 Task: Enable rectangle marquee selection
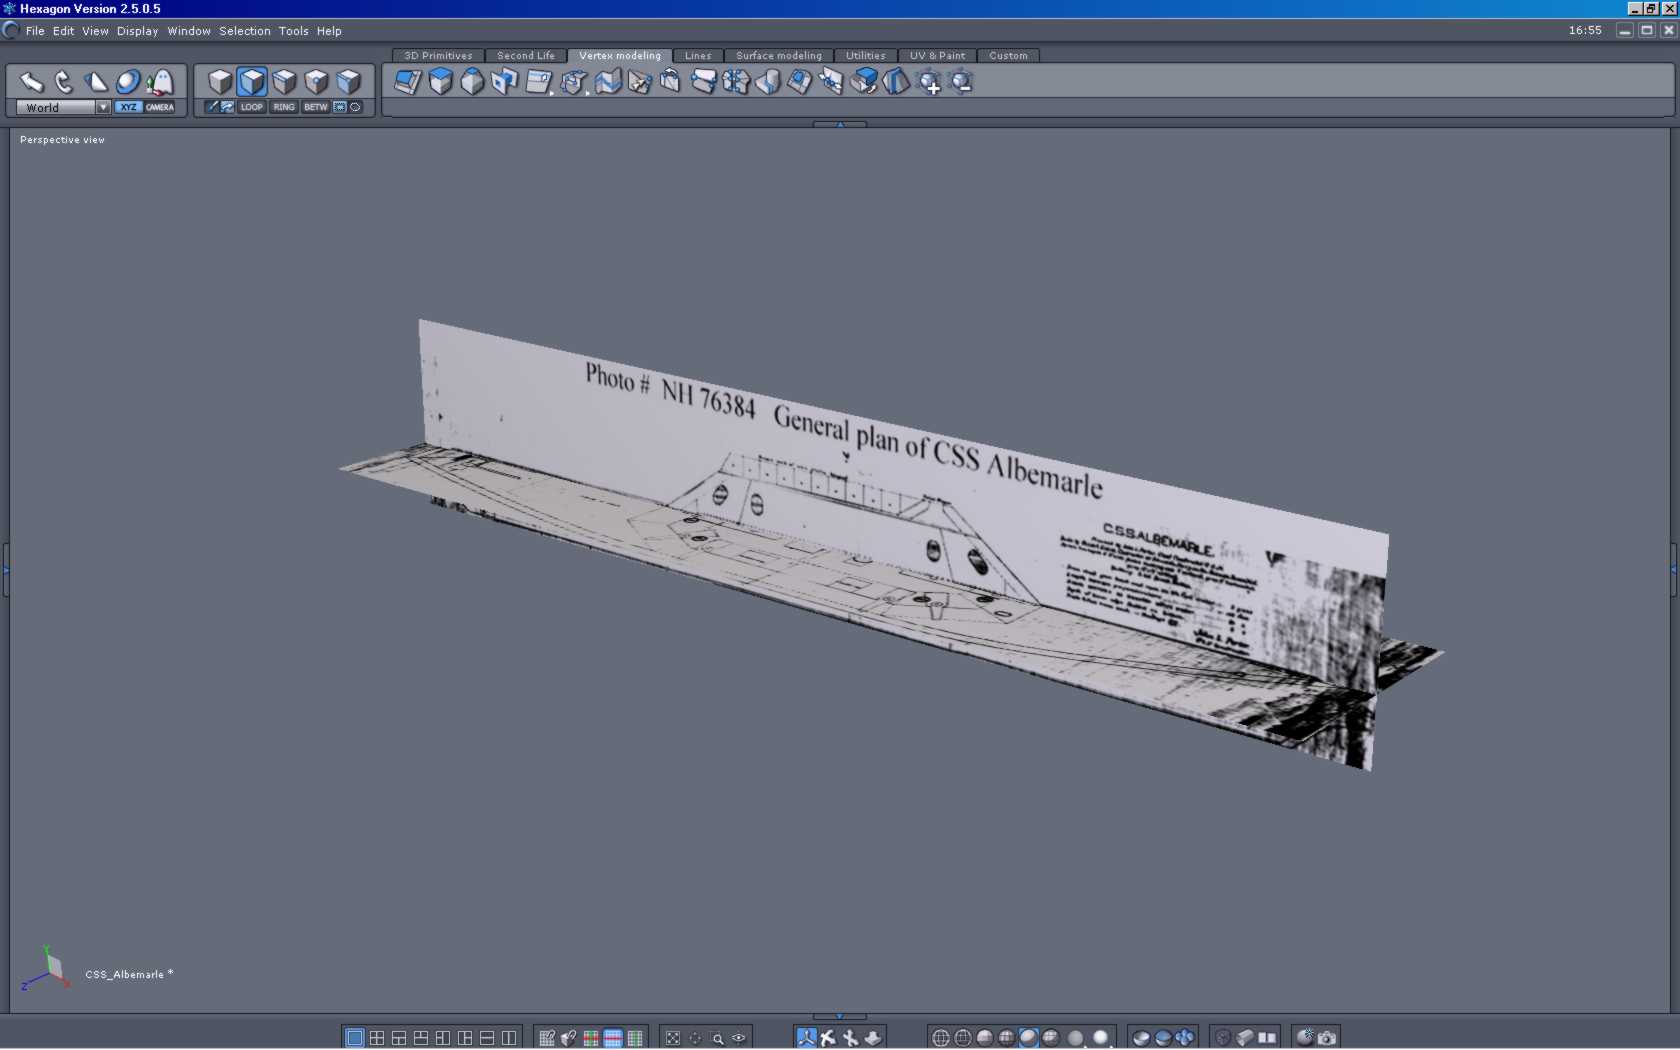[340, 107]
